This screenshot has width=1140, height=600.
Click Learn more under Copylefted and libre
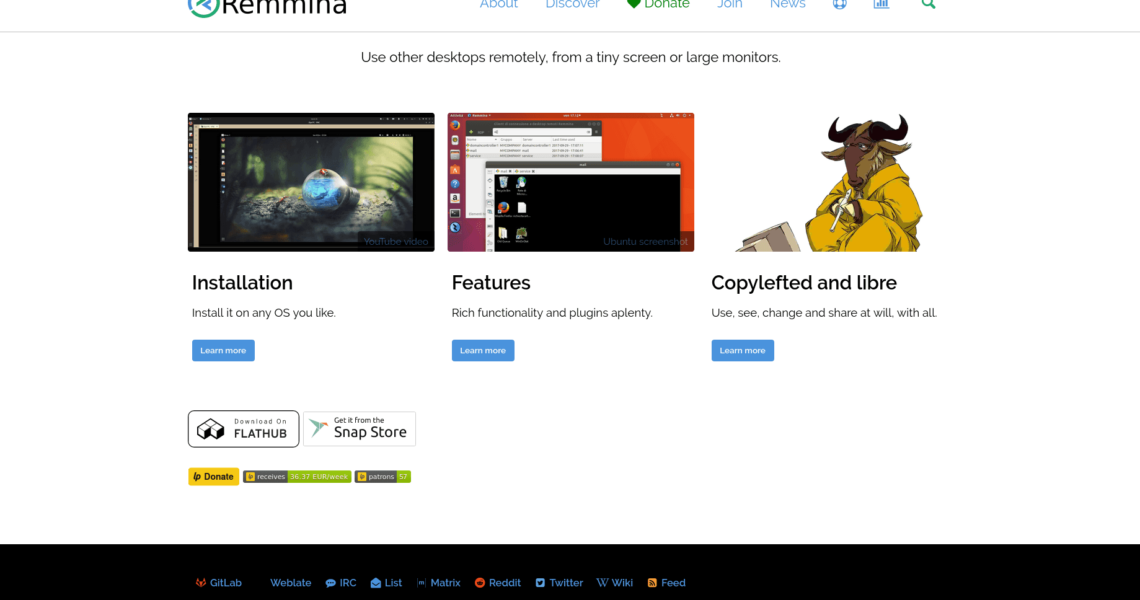coord(742,350)
